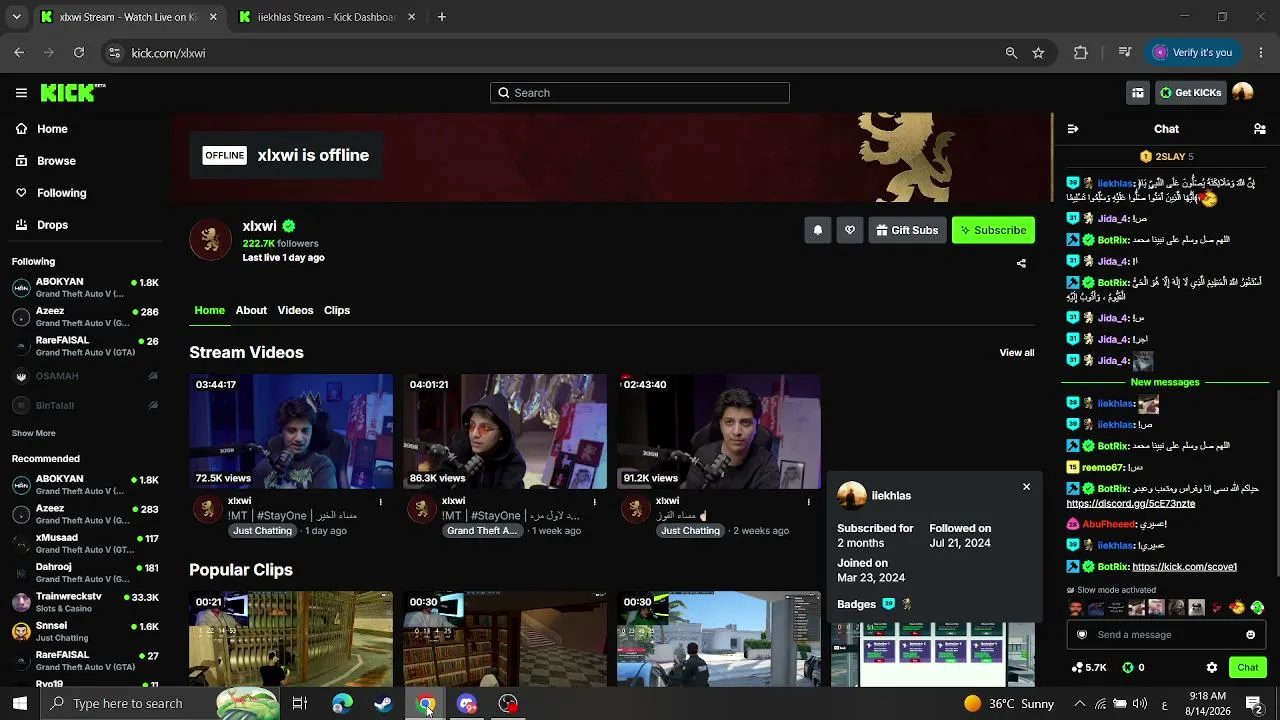Switch to the About tab
This screenshot has height=720, width=1280.
click(x=251, y=310)
